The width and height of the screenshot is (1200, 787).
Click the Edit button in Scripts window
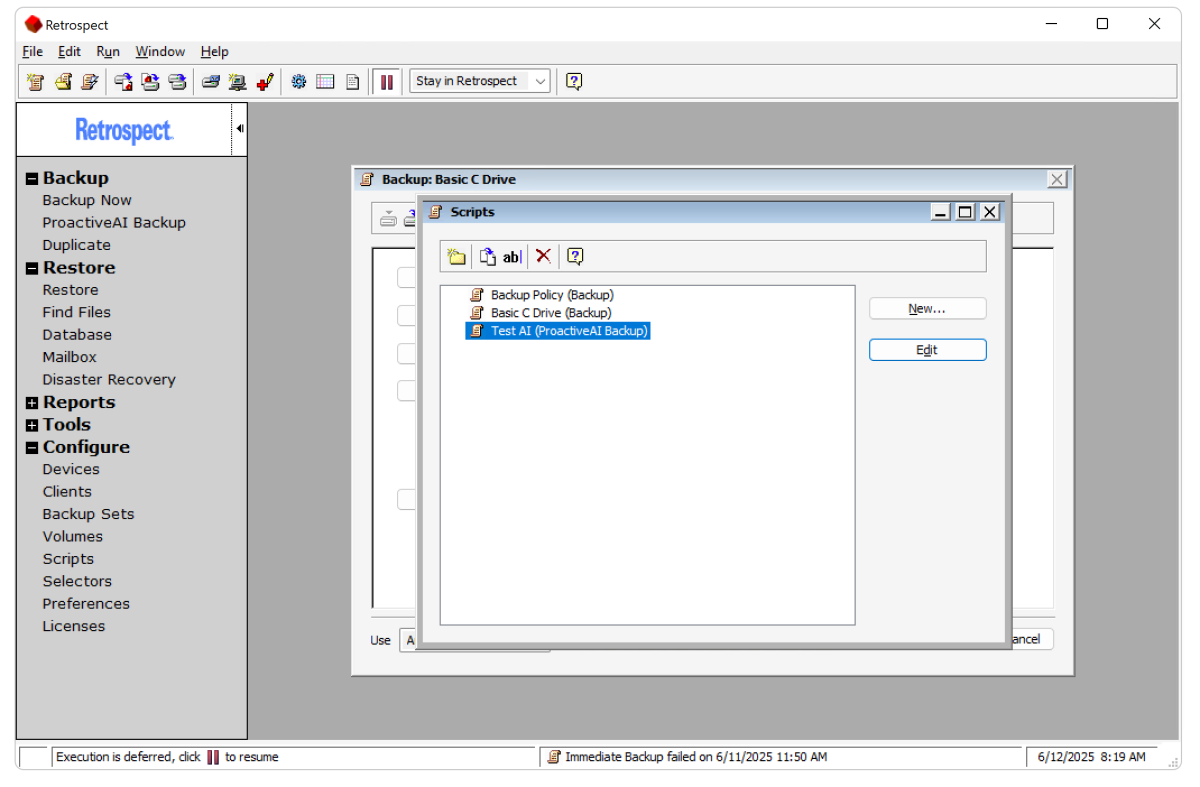(928, 350)
